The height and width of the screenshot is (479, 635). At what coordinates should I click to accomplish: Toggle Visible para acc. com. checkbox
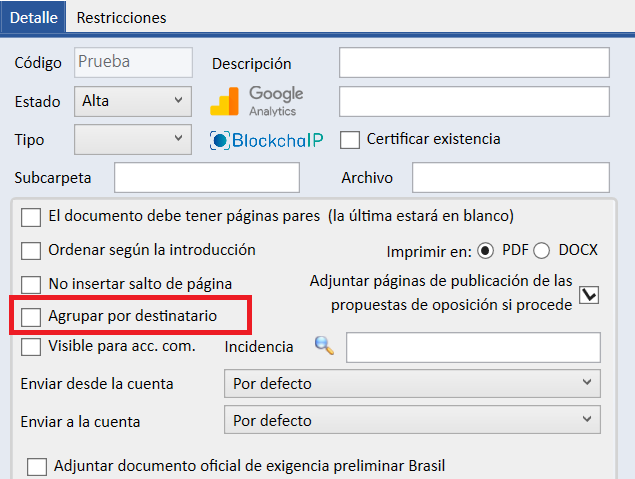[x=31, y=347]
